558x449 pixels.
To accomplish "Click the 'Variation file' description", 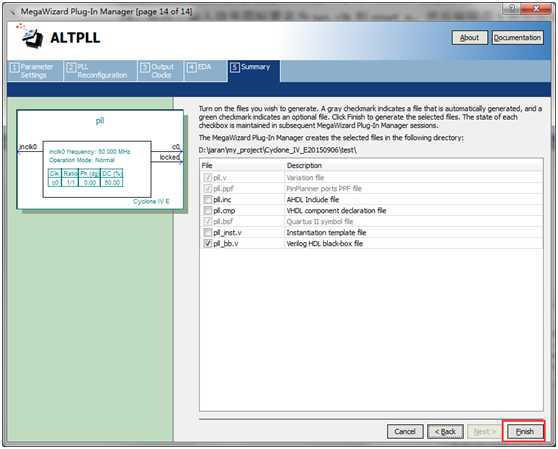I will click(305, 178).
